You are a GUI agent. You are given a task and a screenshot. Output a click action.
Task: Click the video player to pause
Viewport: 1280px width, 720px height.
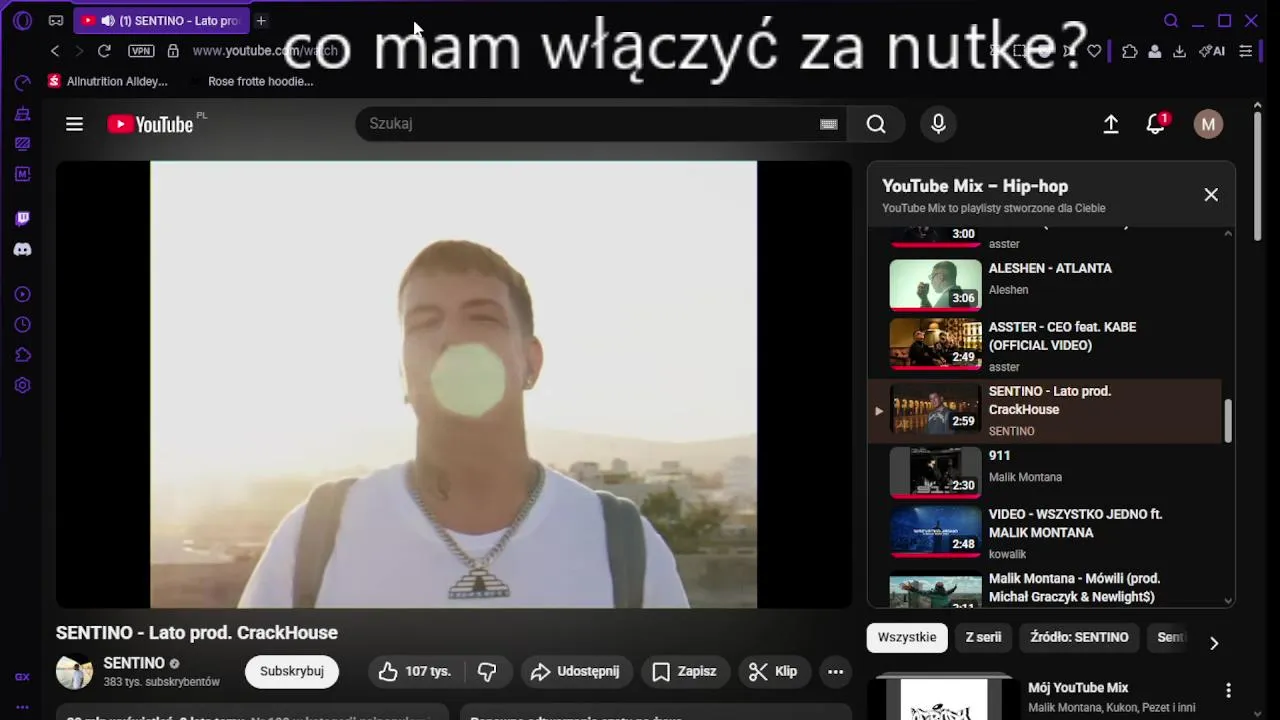pyautogui.click(x=453, y=384)
